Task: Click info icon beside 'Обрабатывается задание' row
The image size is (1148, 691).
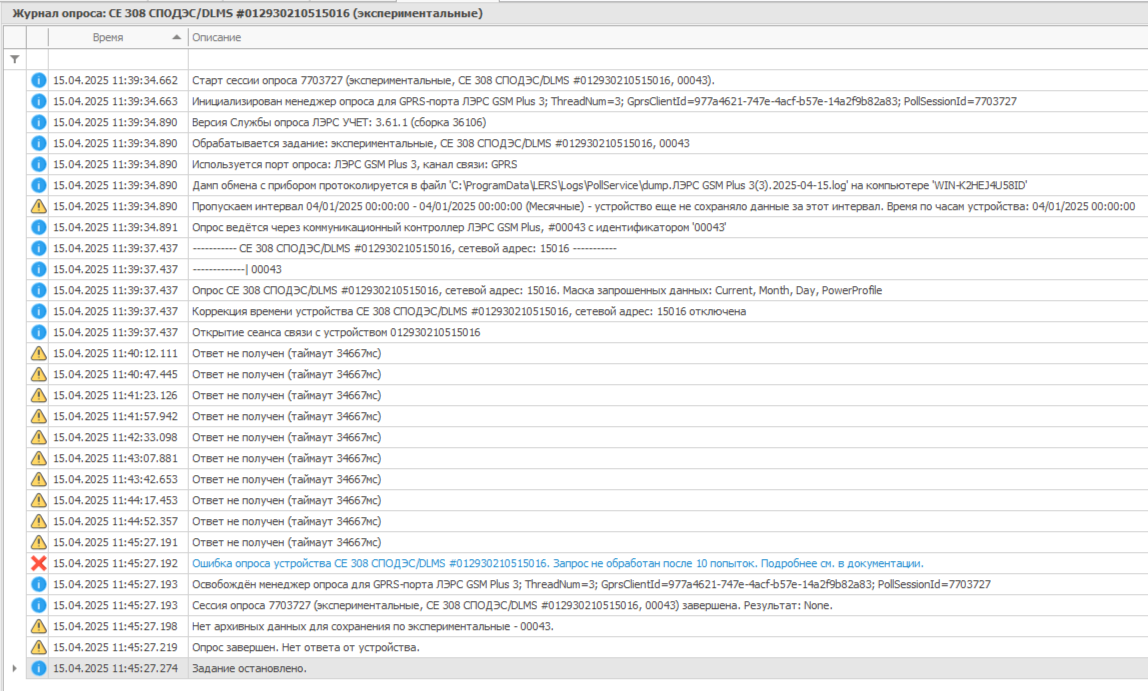Action: click(38, 143)
